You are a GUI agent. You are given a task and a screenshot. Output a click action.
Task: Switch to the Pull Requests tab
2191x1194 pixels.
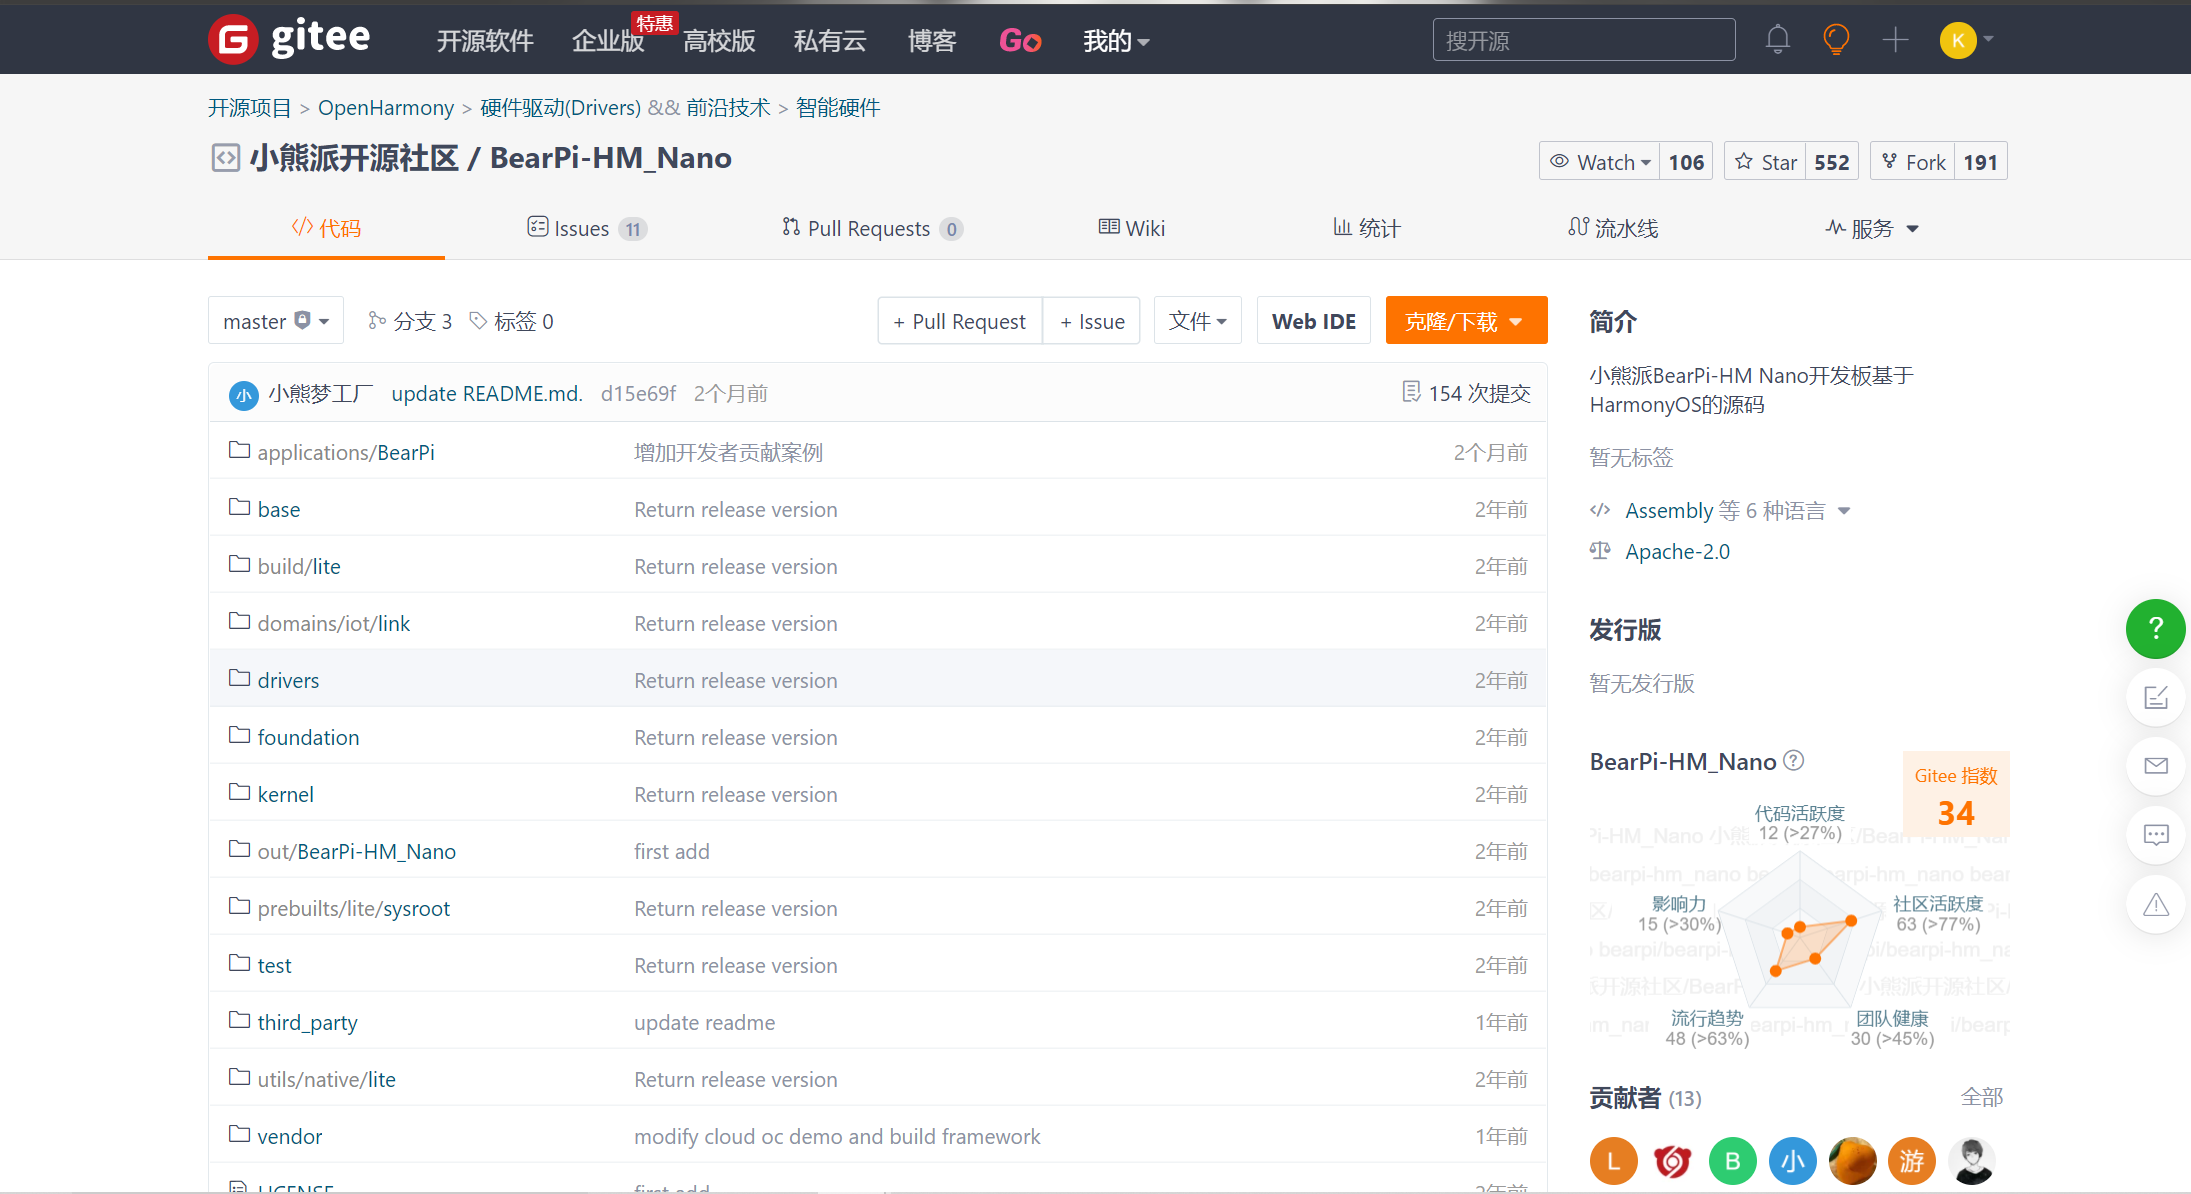point(872,228)
